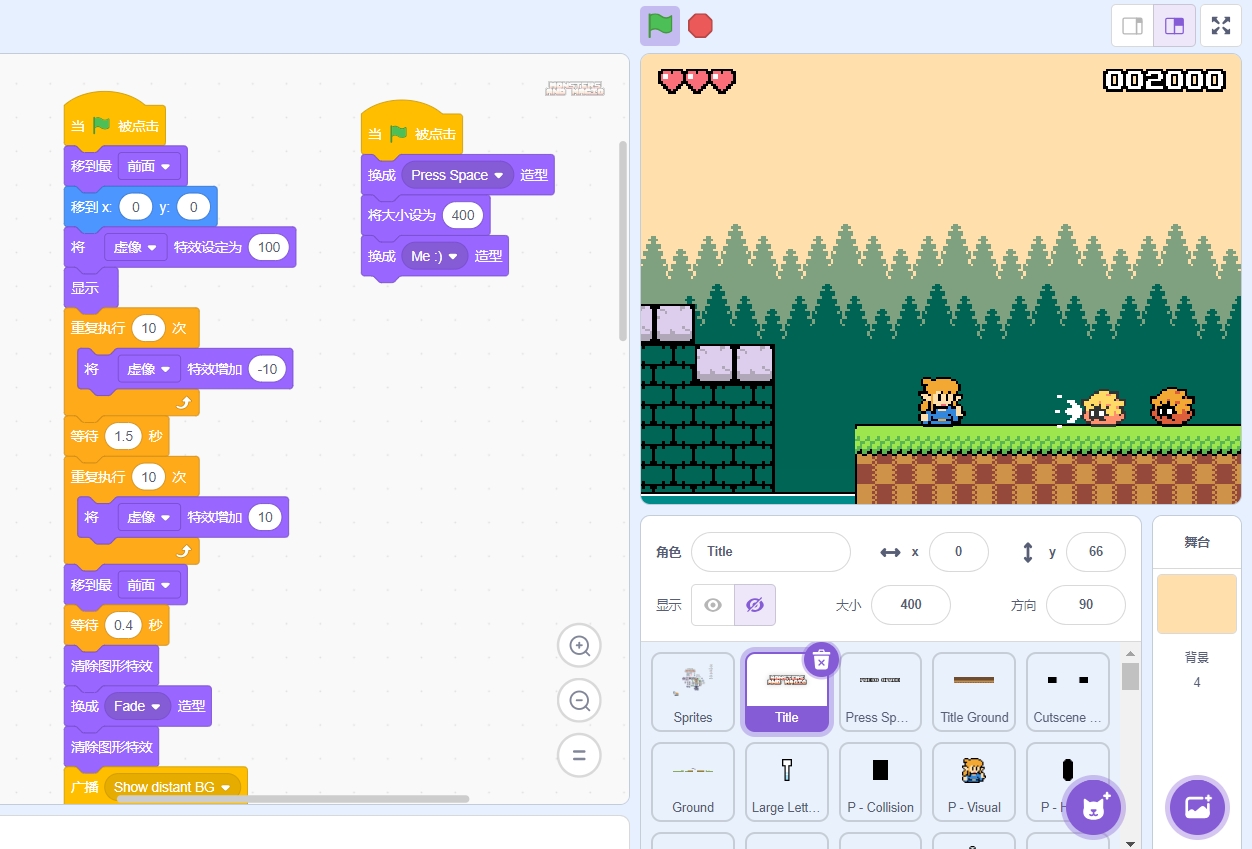Delete the Title sprite with trash icon
This screenshot has width=1252, height=849.
coord(821,660)
